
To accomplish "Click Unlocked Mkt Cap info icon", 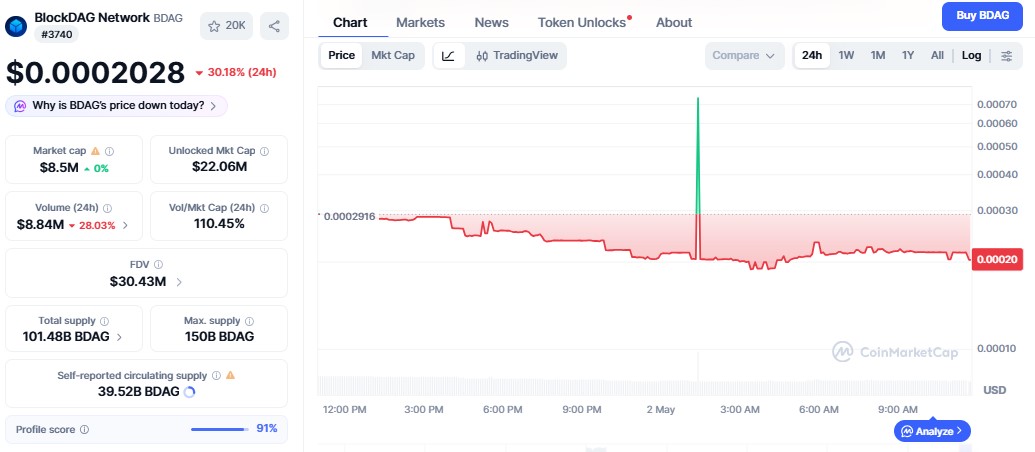I will (x=265, y=151).
